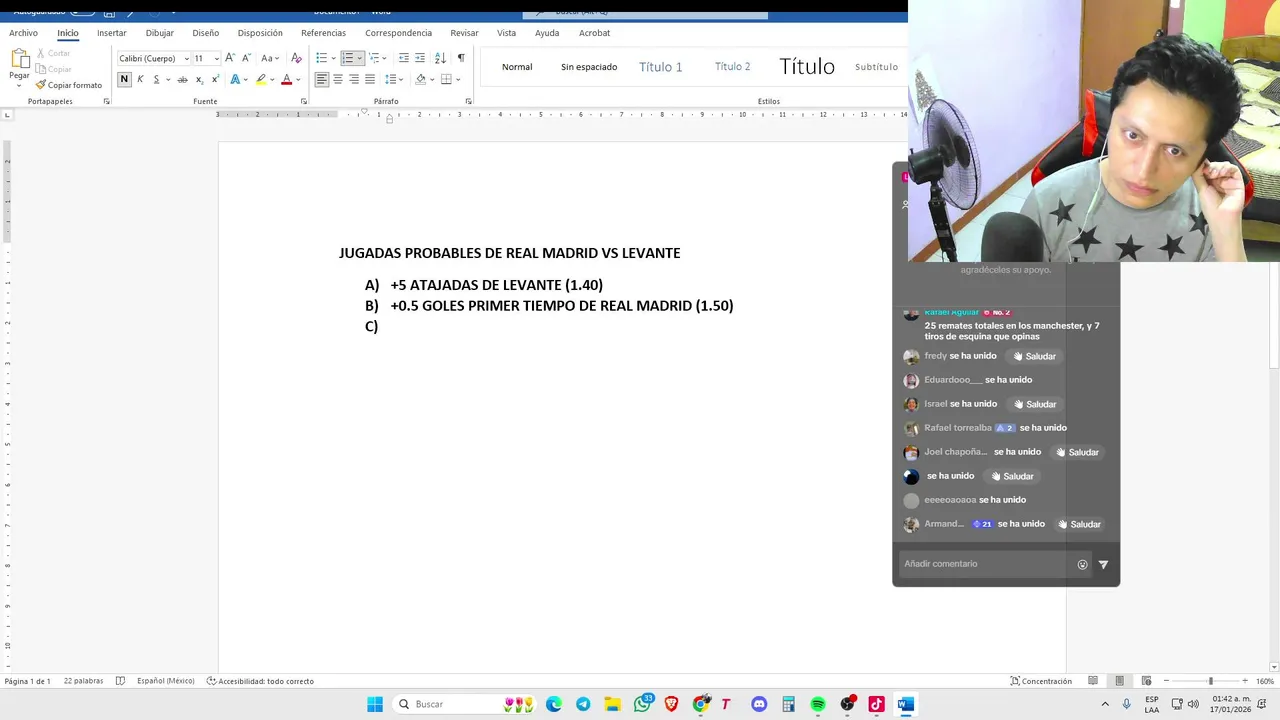Image resolution: width=1280 pixels, height=720 pixels.
Task: Toggle bold formatting (N button)
Action: (x=124, y=79)
